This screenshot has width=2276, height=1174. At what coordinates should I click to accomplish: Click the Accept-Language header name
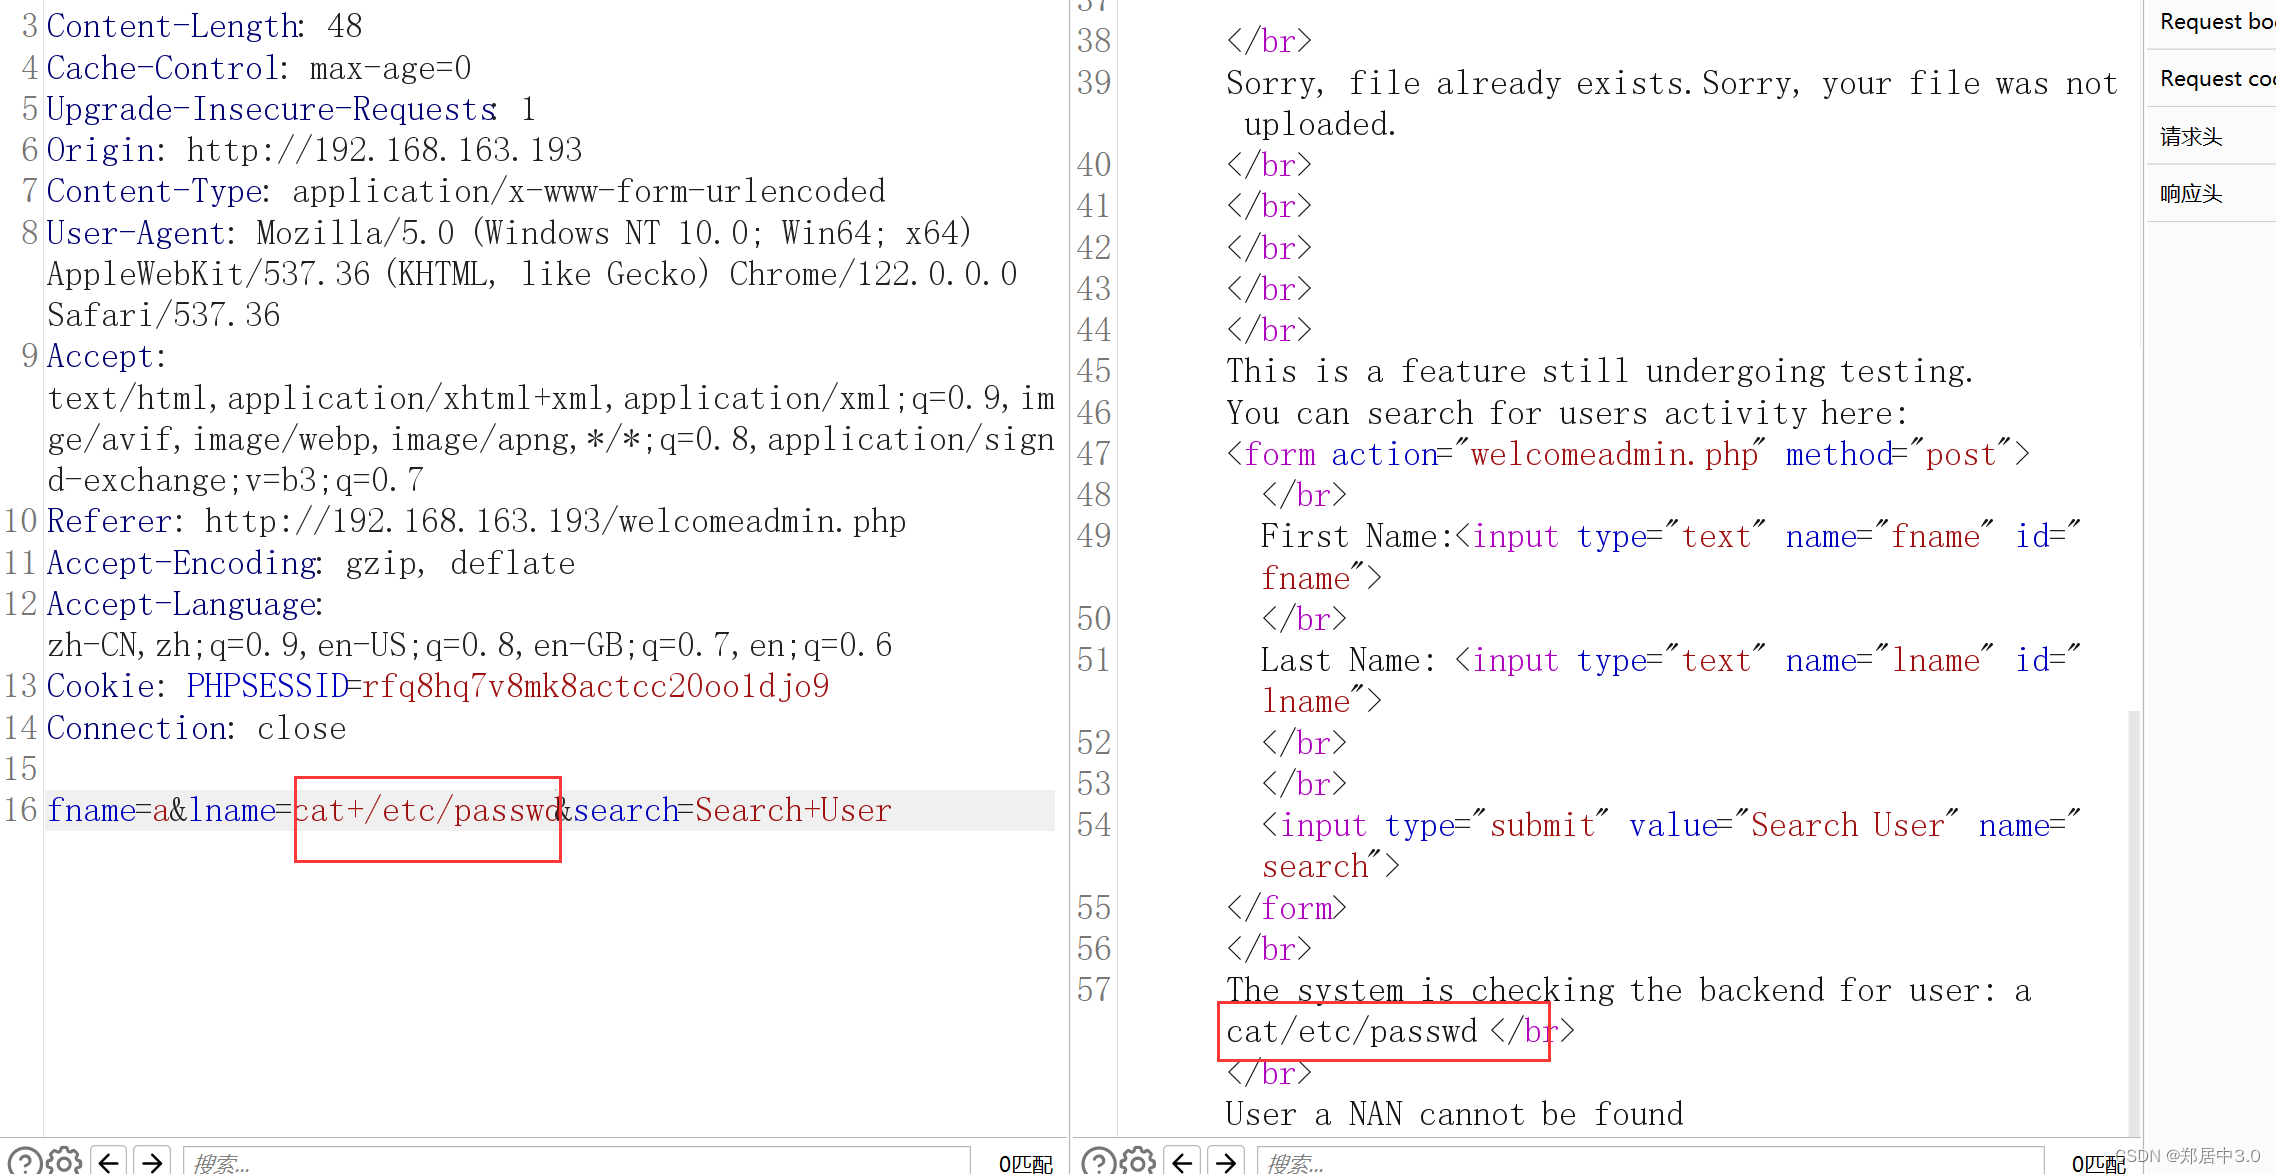point(181,604)
